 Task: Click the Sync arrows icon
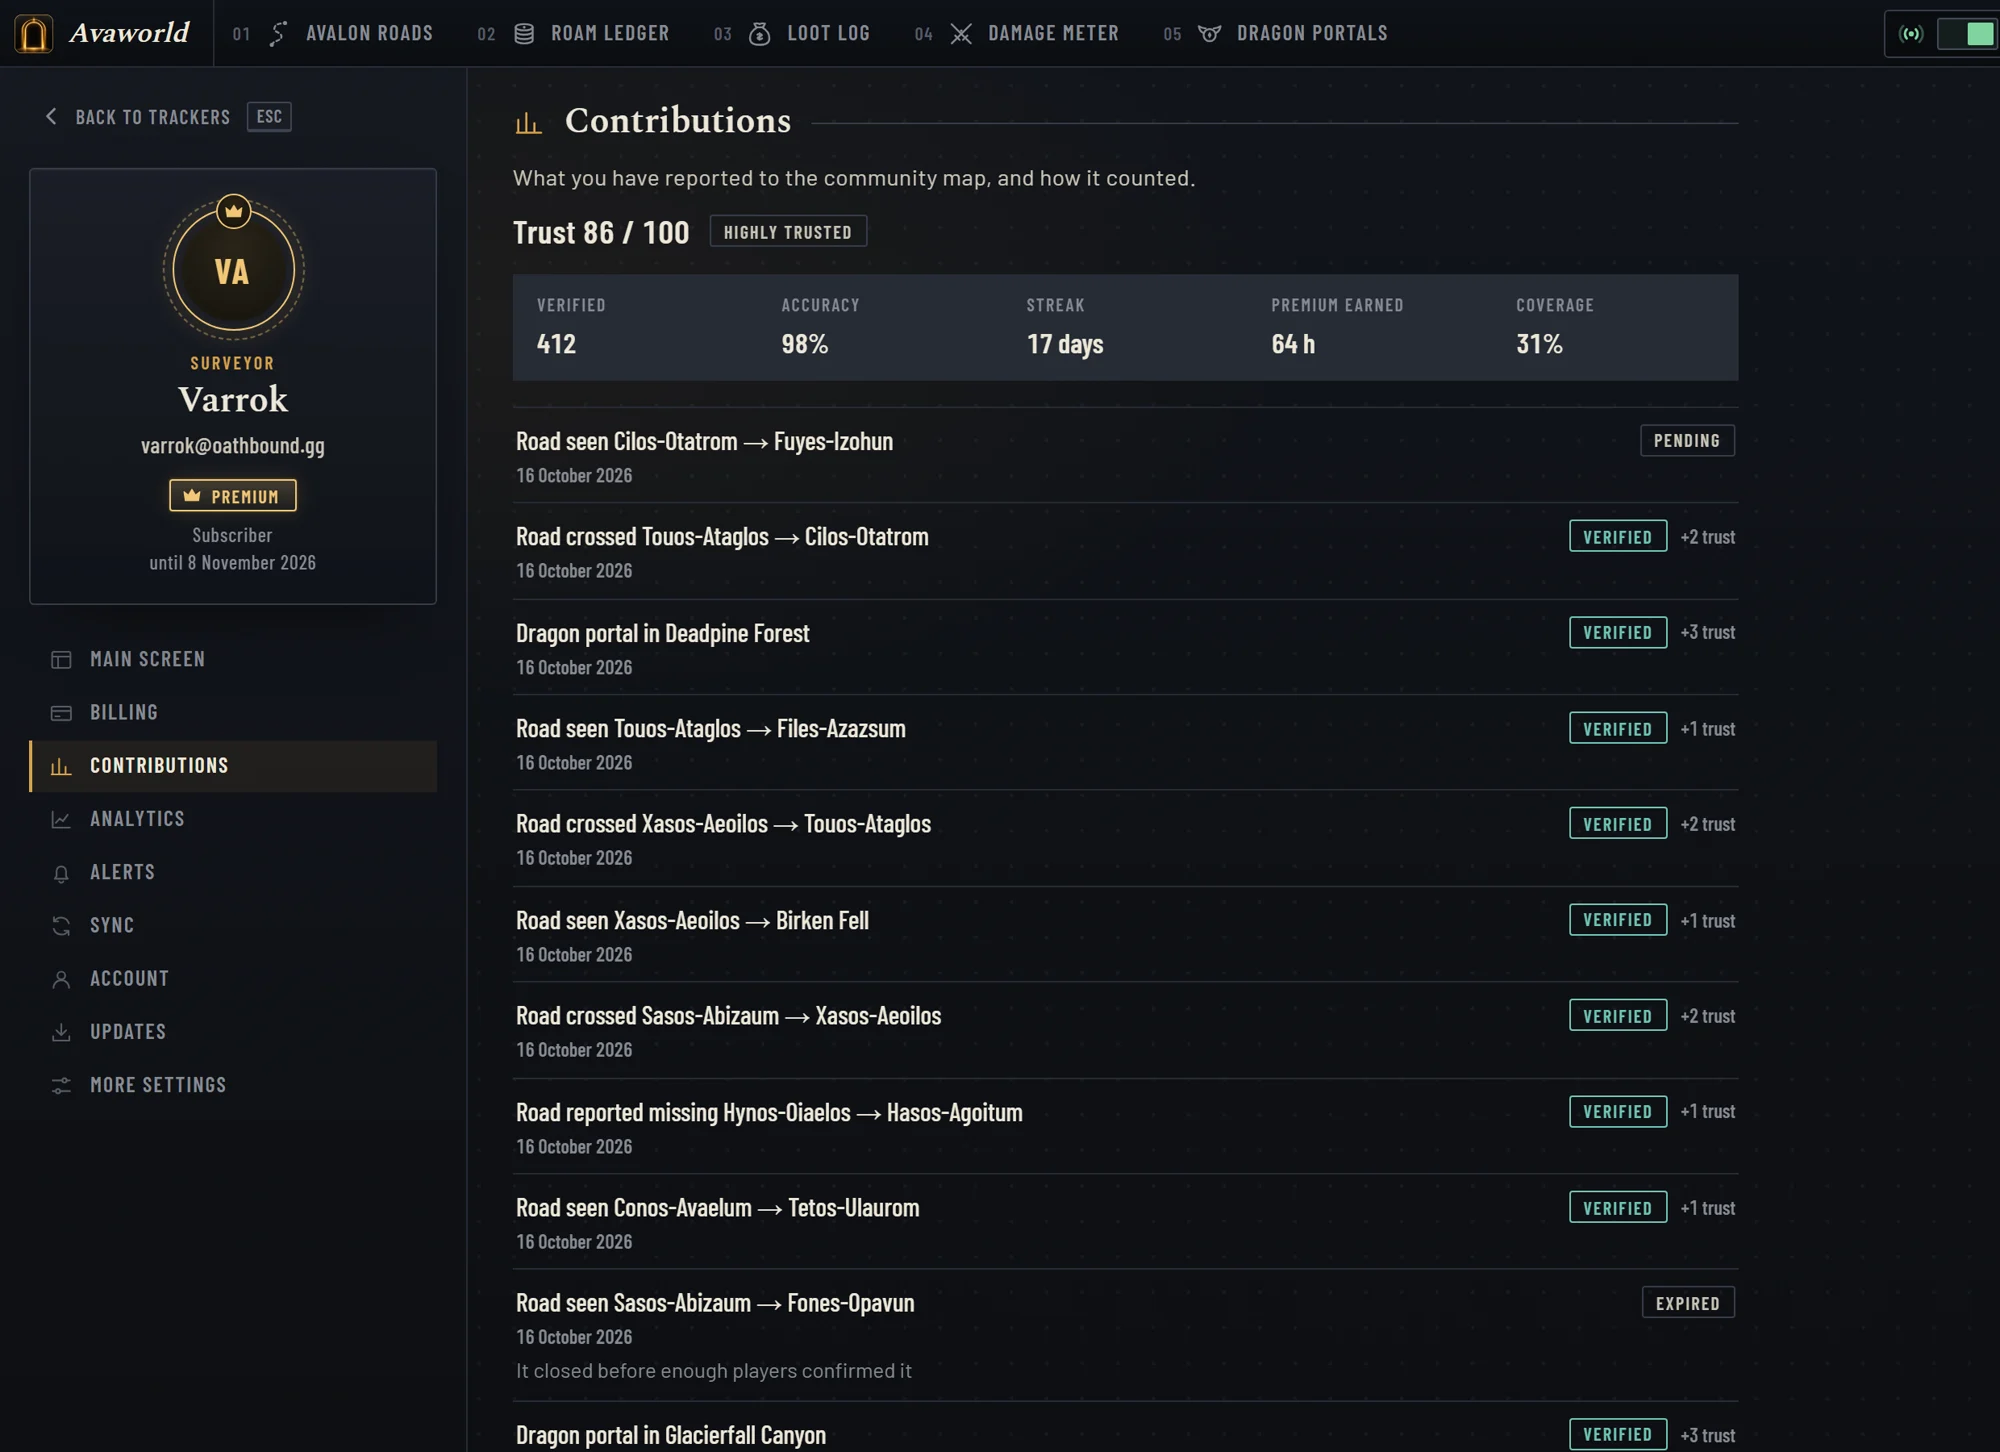coord(61,926)
